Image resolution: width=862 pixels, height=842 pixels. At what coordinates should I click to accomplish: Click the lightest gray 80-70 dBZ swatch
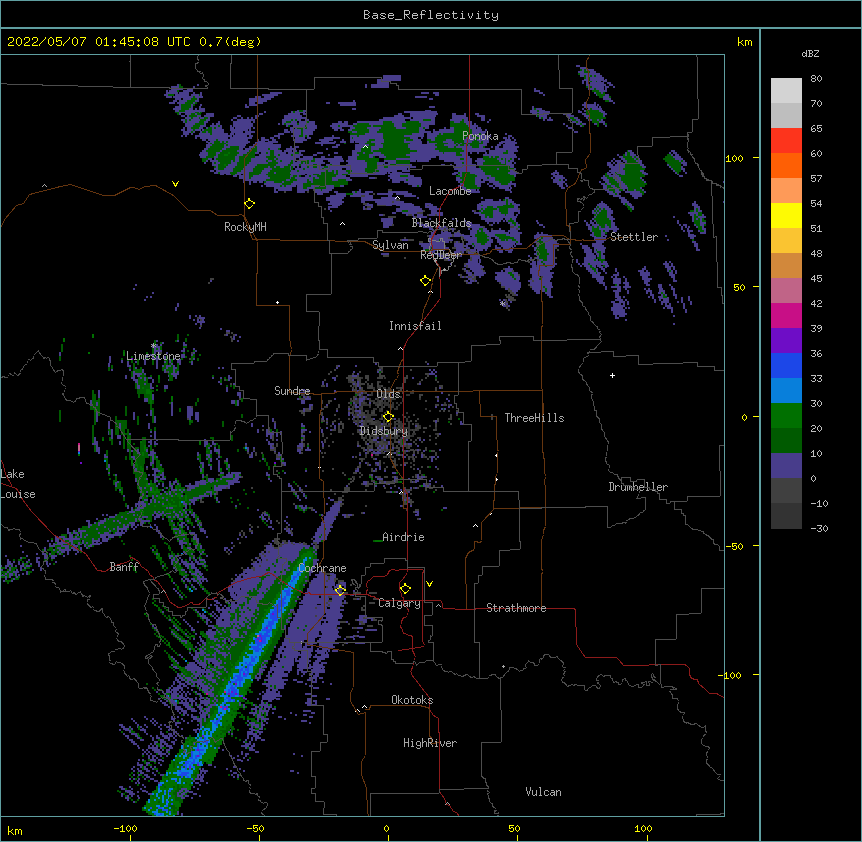click(x=786, y=91)
